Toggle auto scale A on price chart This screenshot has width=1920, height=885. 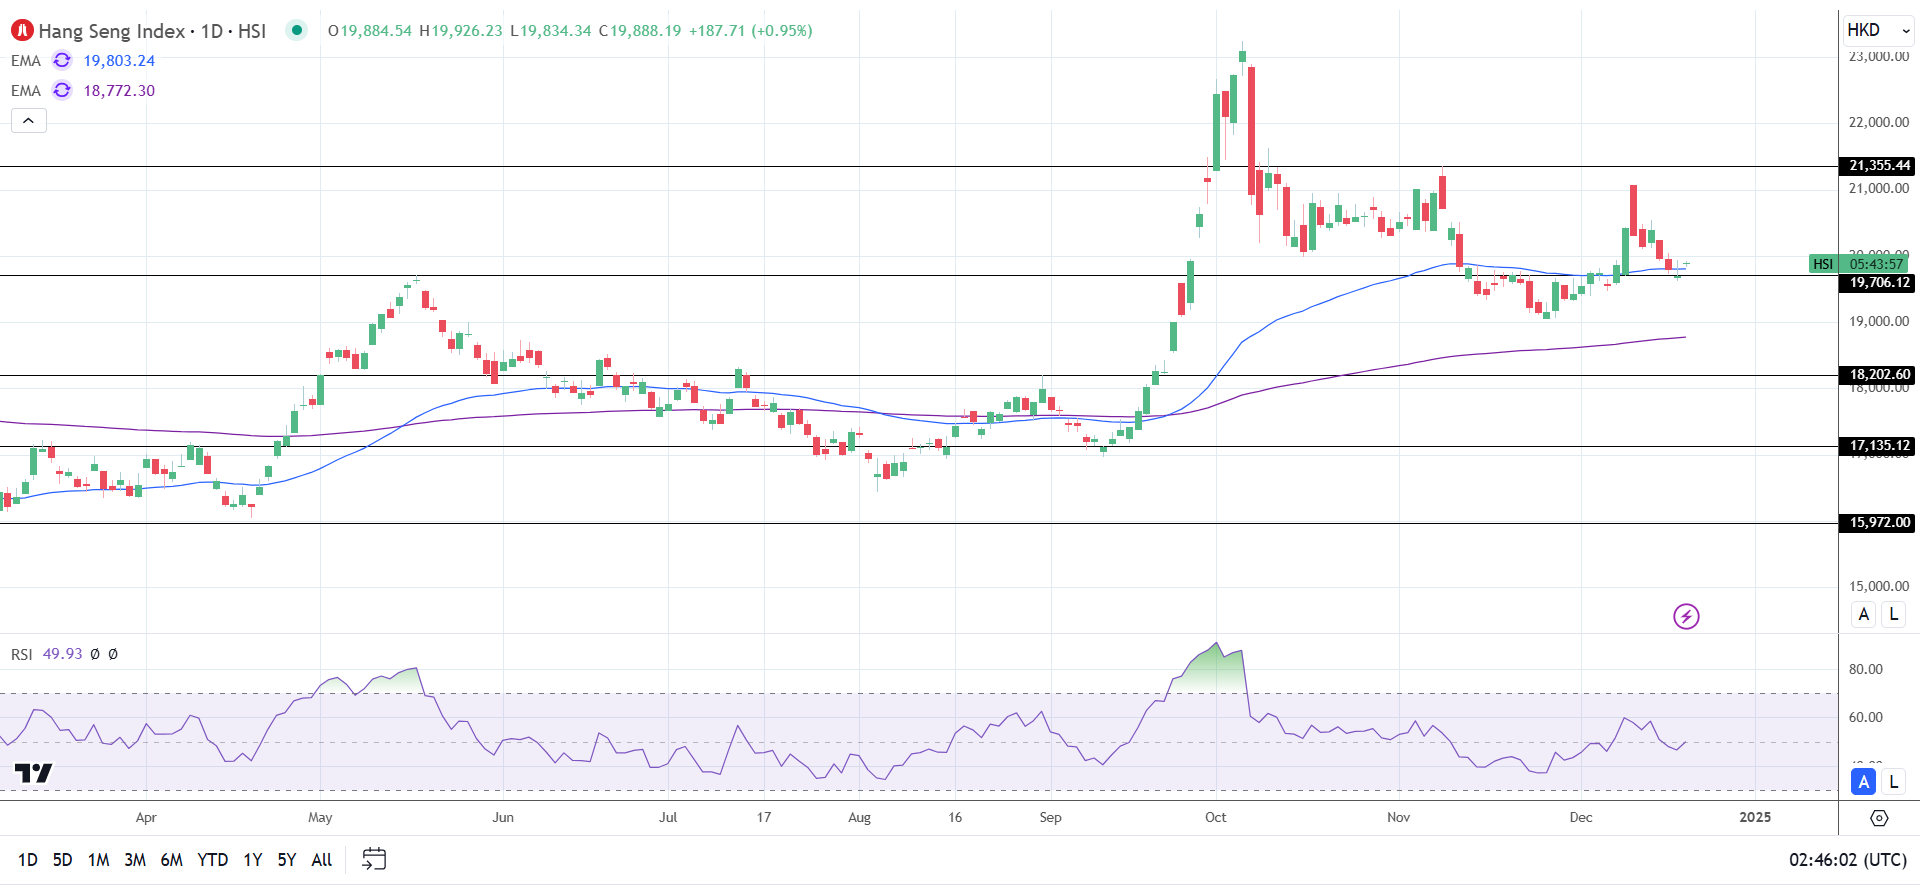[1863, 614]
